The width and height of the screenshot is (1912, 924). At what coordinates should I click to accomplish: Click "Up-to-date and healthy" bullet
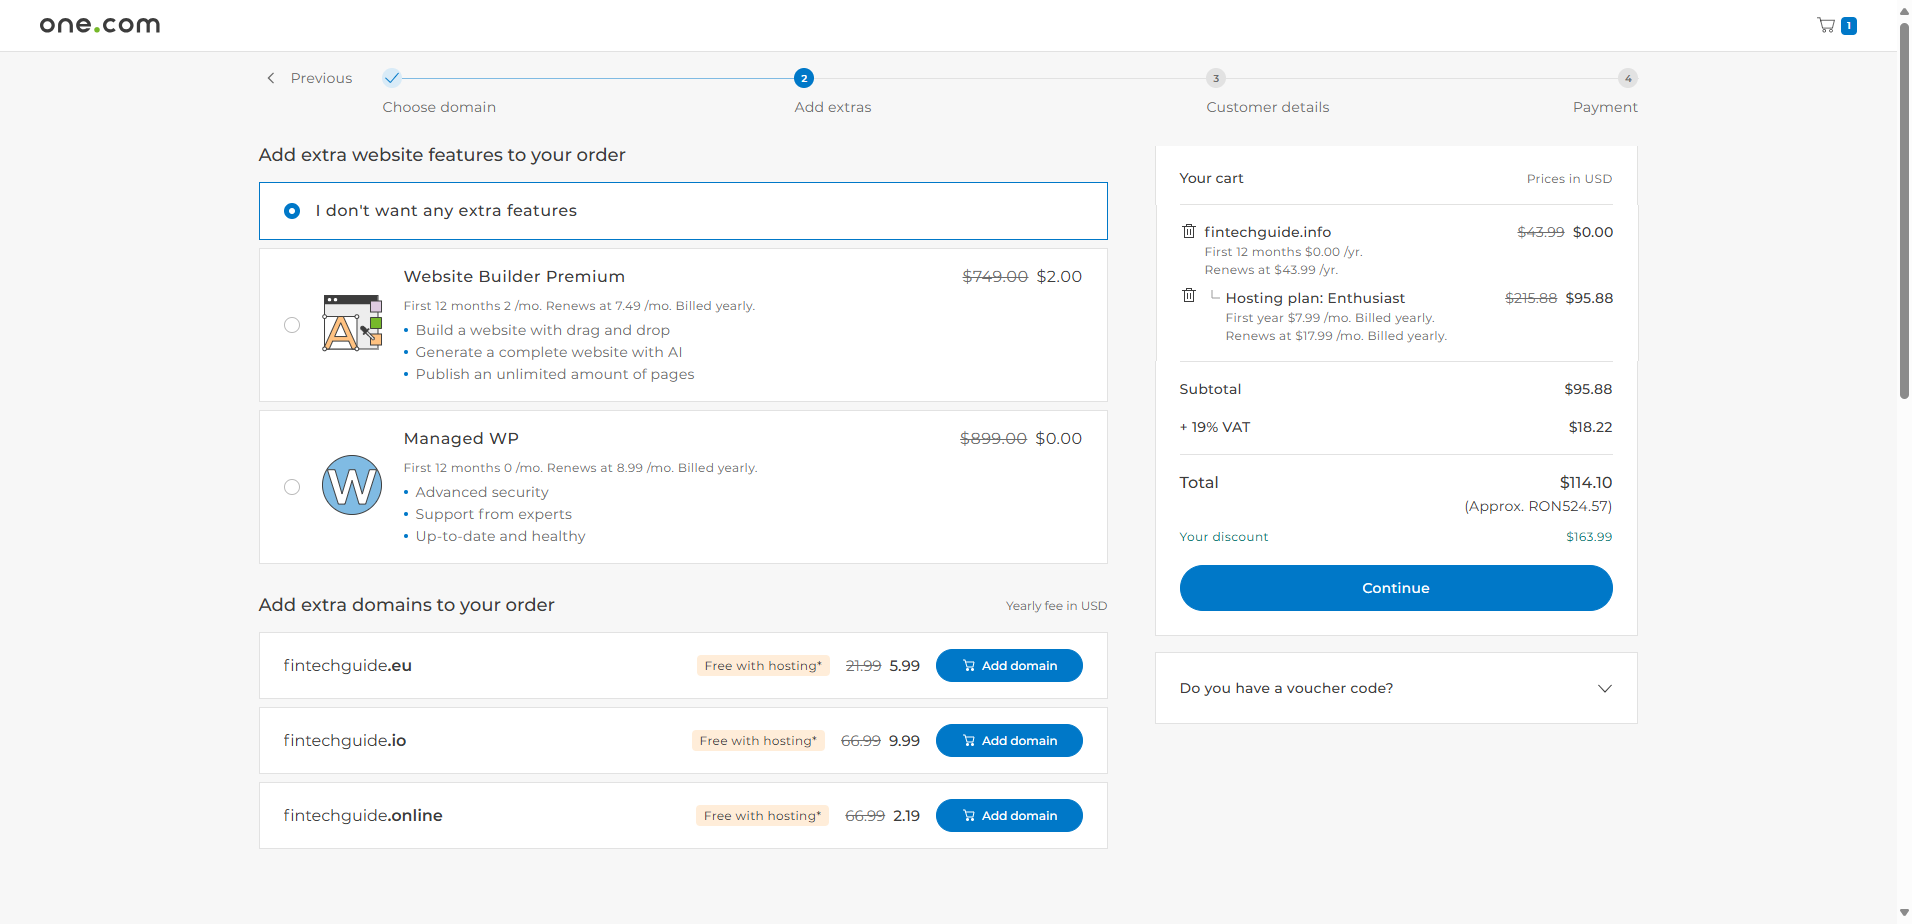click(501, 536)
